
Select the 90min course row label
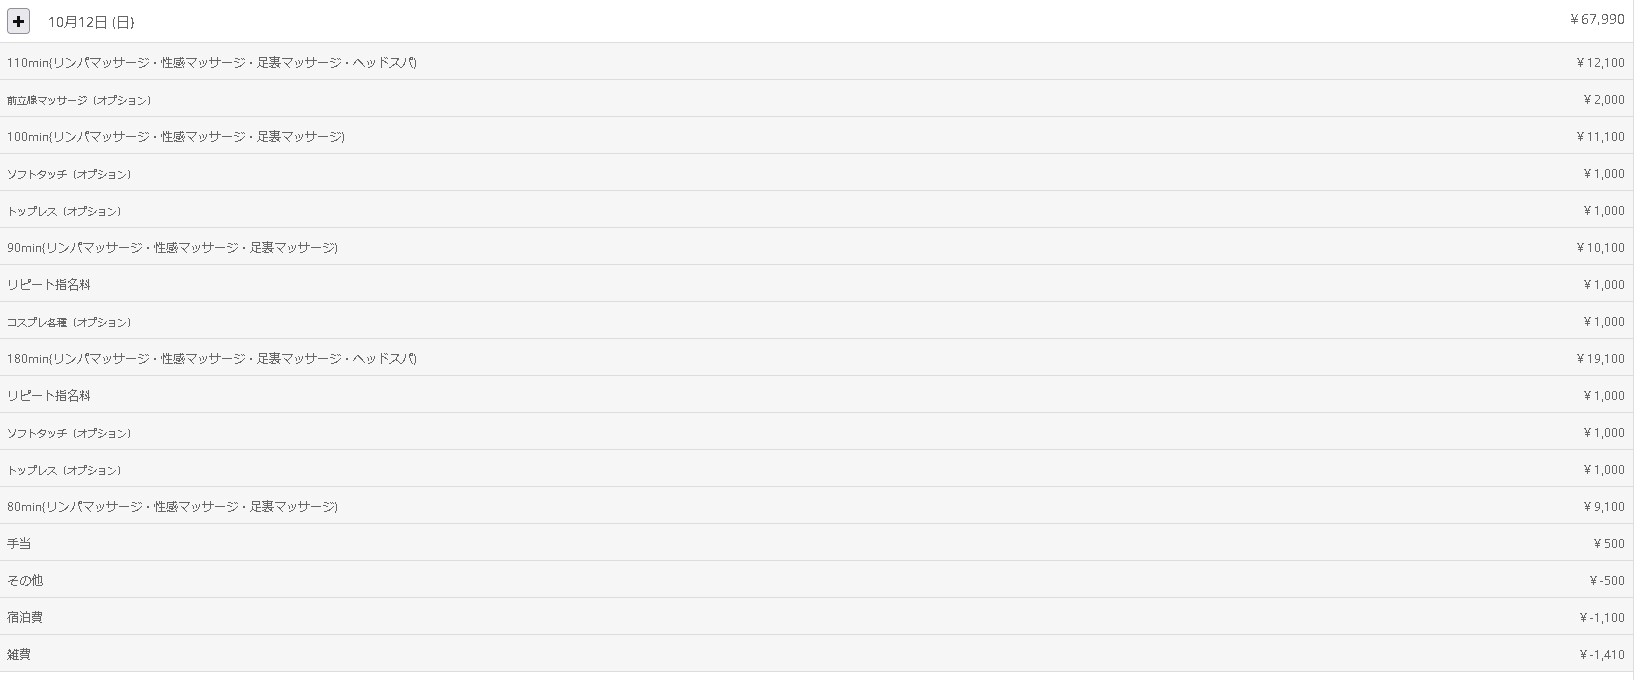[172, 247]
